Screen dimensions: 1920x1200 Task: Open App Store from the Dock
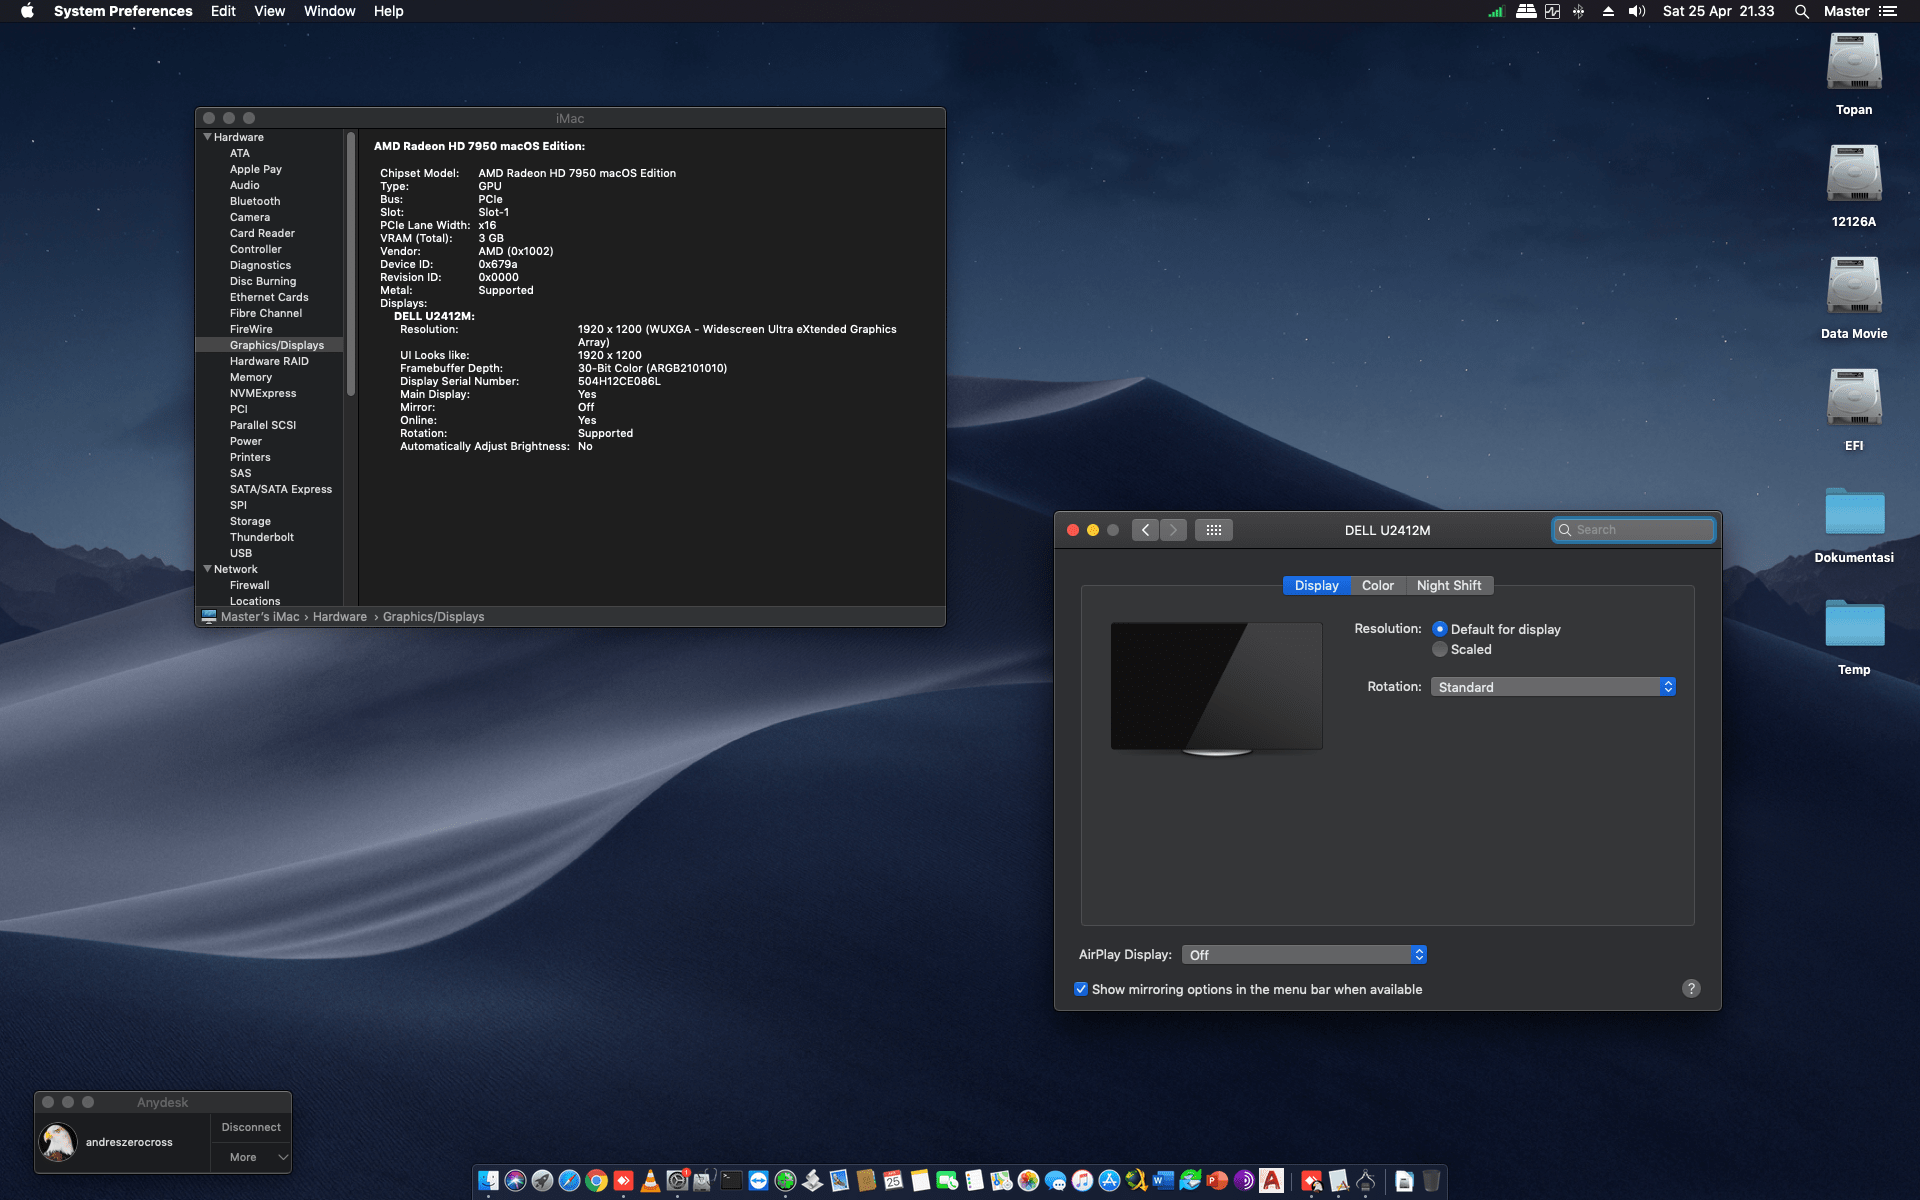click(x=1109, y=1181)
